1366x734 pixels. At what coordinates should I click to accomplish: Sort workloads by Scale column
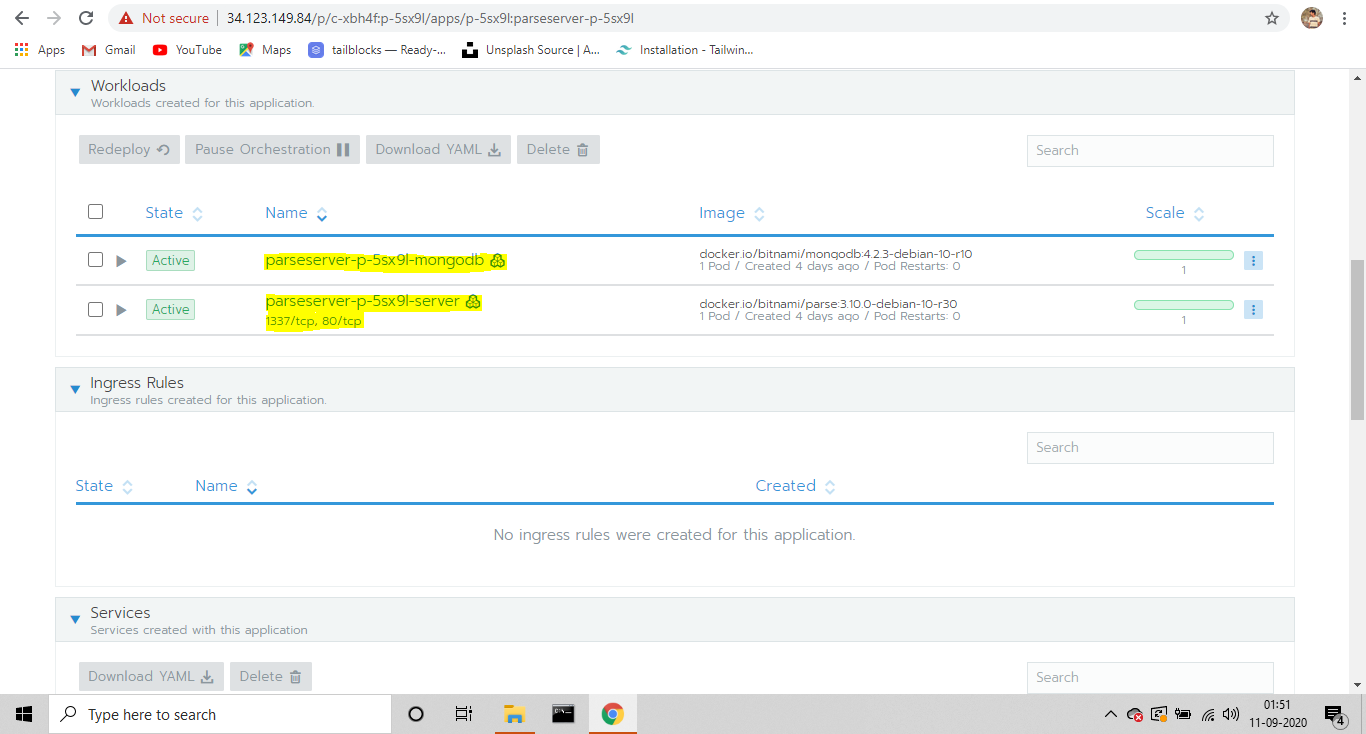(x=1175, y=213)
